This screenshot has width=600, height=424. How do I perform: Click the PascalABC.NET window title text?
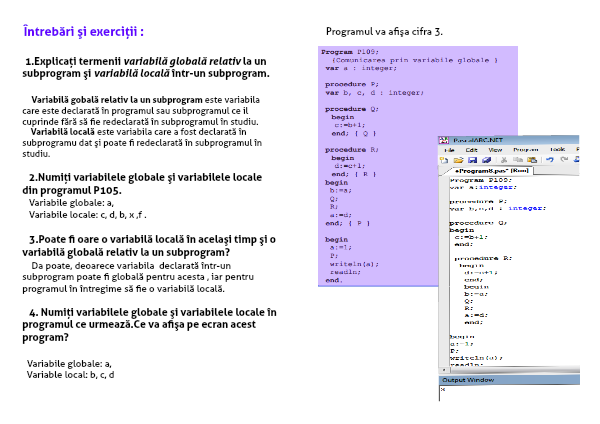[x=478, y=140]
